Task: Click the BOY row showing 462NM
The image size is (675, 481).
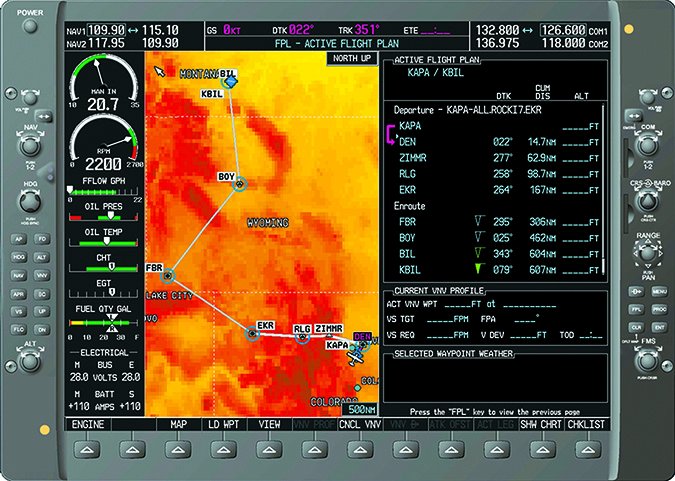Action: [495, 238]
